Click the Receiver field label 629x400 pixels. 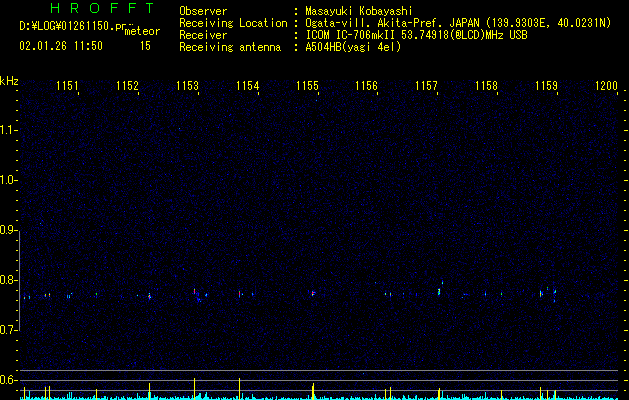pos(203,35)
